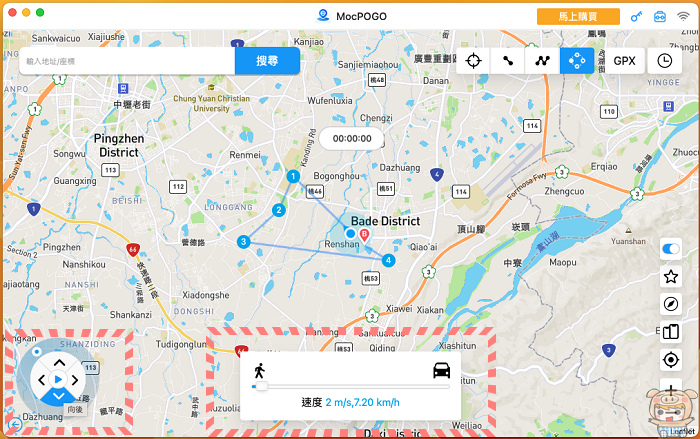This screenshot has height=439, width=700.
Task: Click the Wi-Fi connection icon
Action: (683, 17)
